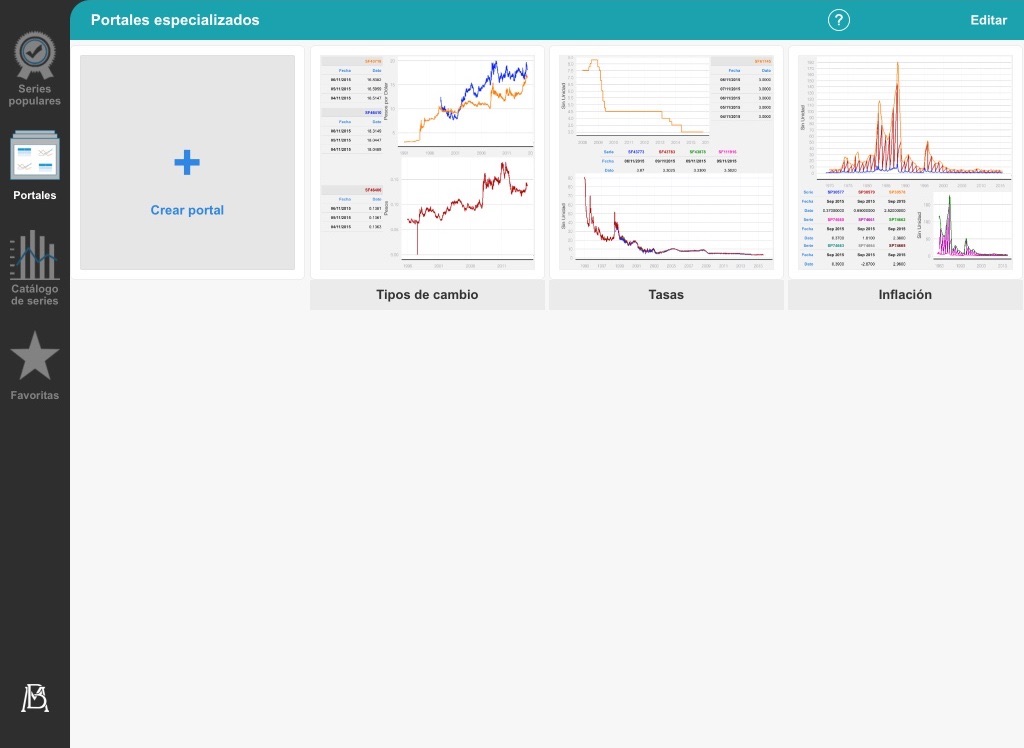Click the Series populares sidebar label

pyautogui.click(x=35, y=95)
